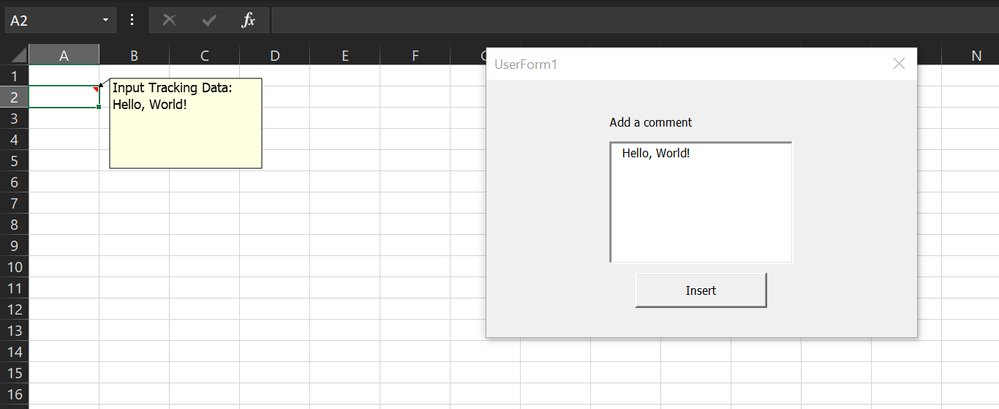
Task: Click the 'Add a comment' label
Action: click(650, 122)
